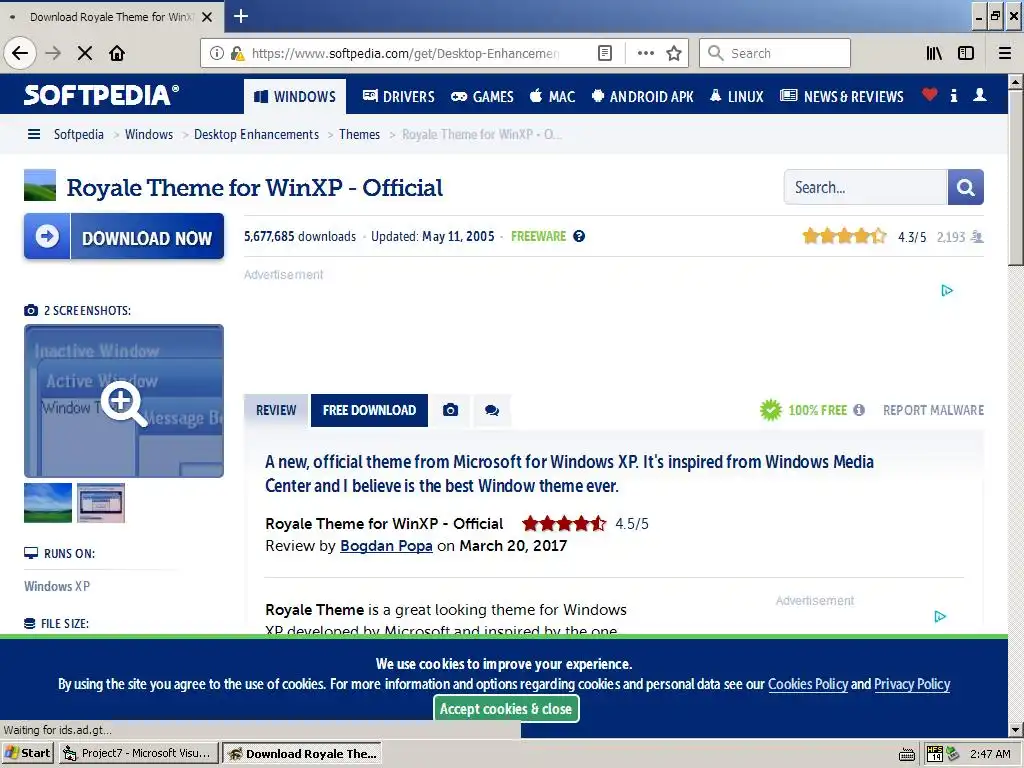Select the green hills wallpaper thumbnail
This screenshot has width=1024, height=768.
[48, 503]
